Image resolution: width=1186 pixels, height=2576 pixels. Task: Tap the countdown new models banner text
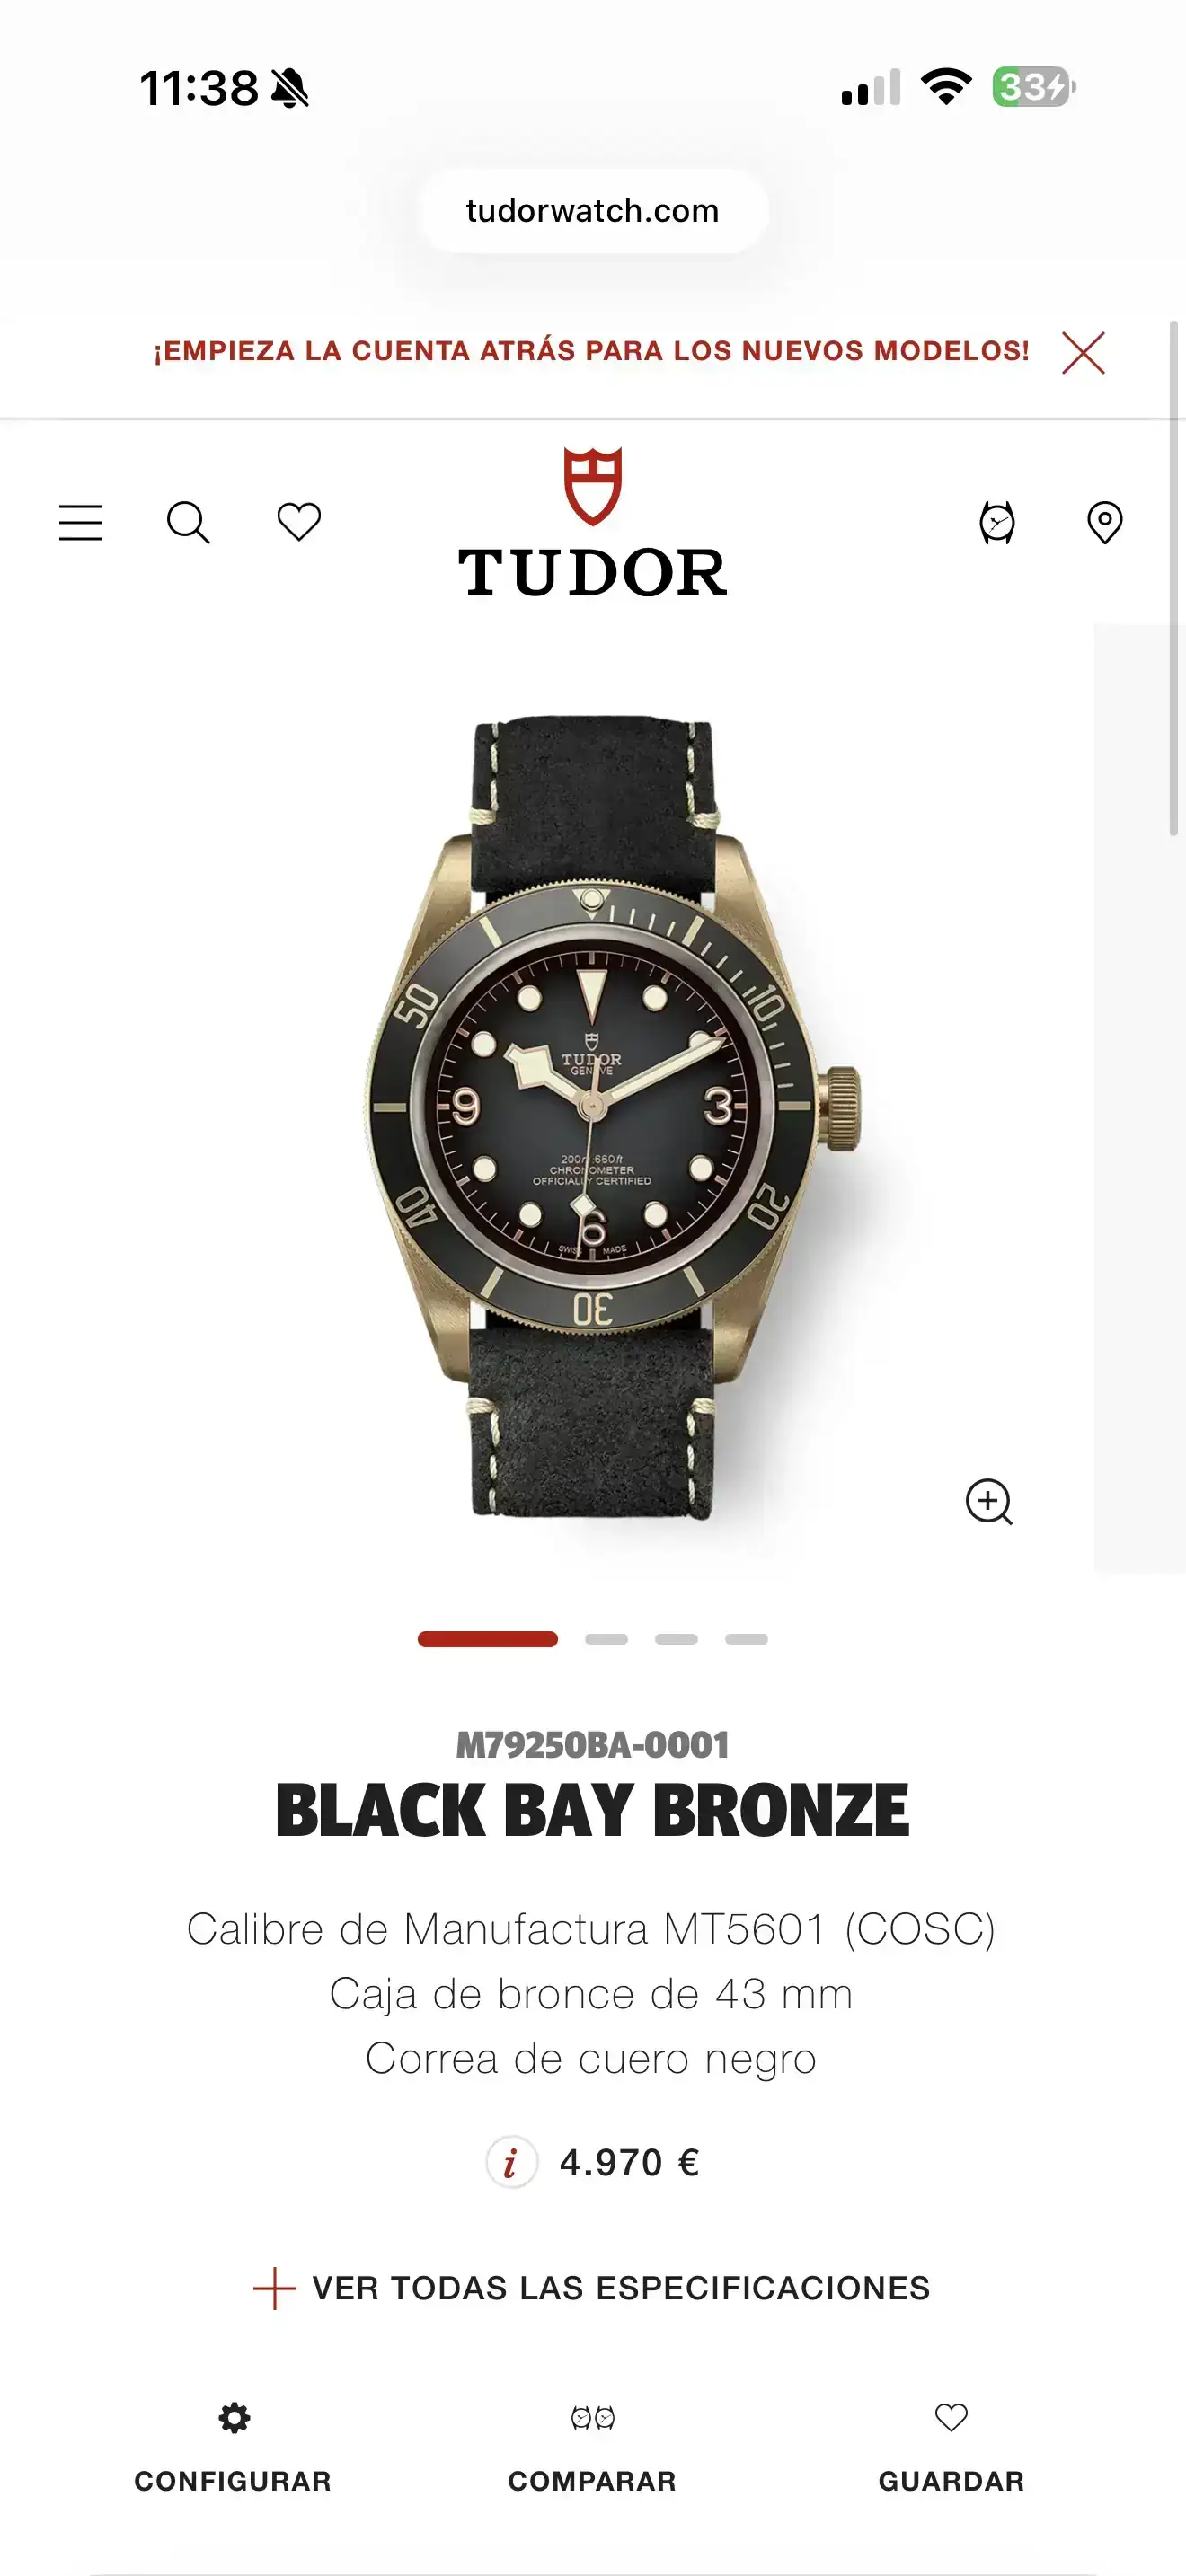[x=591, y=351]
